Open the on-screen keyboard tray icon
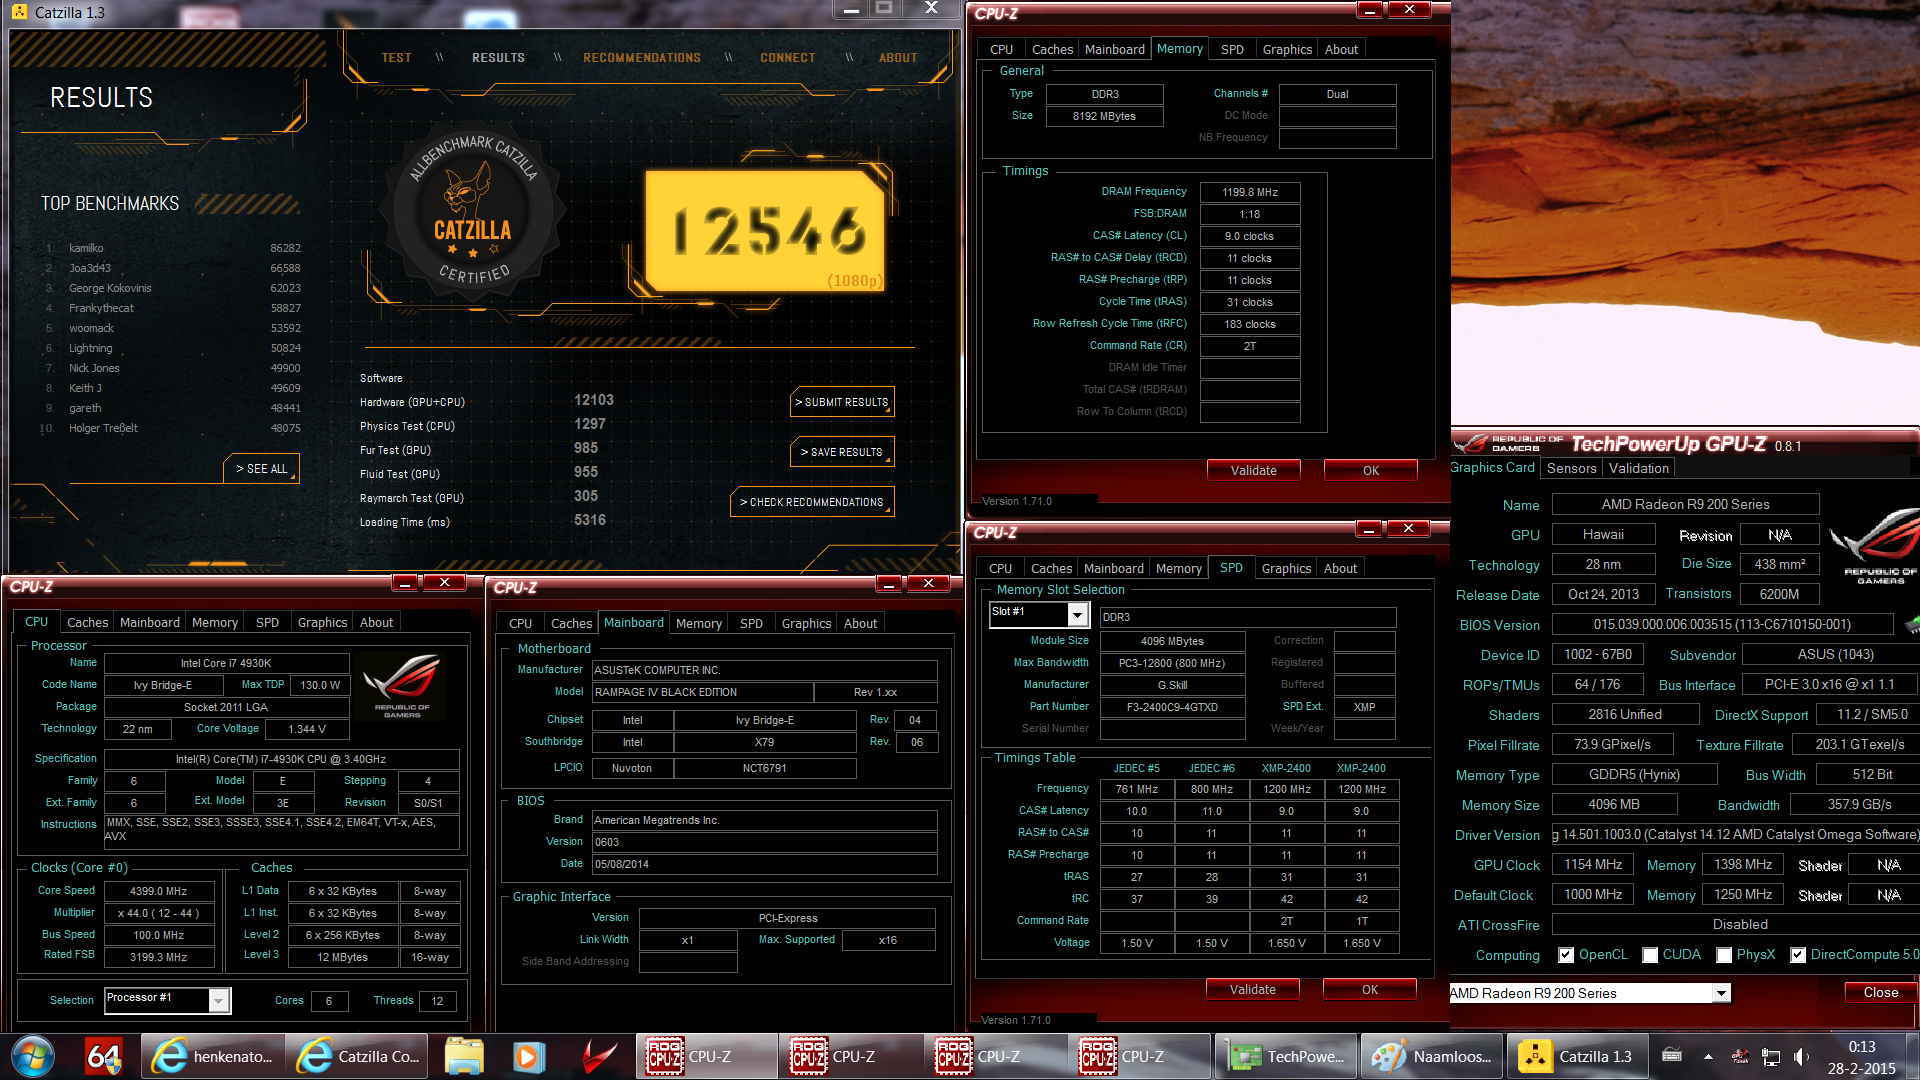 coord(1672,1056)
